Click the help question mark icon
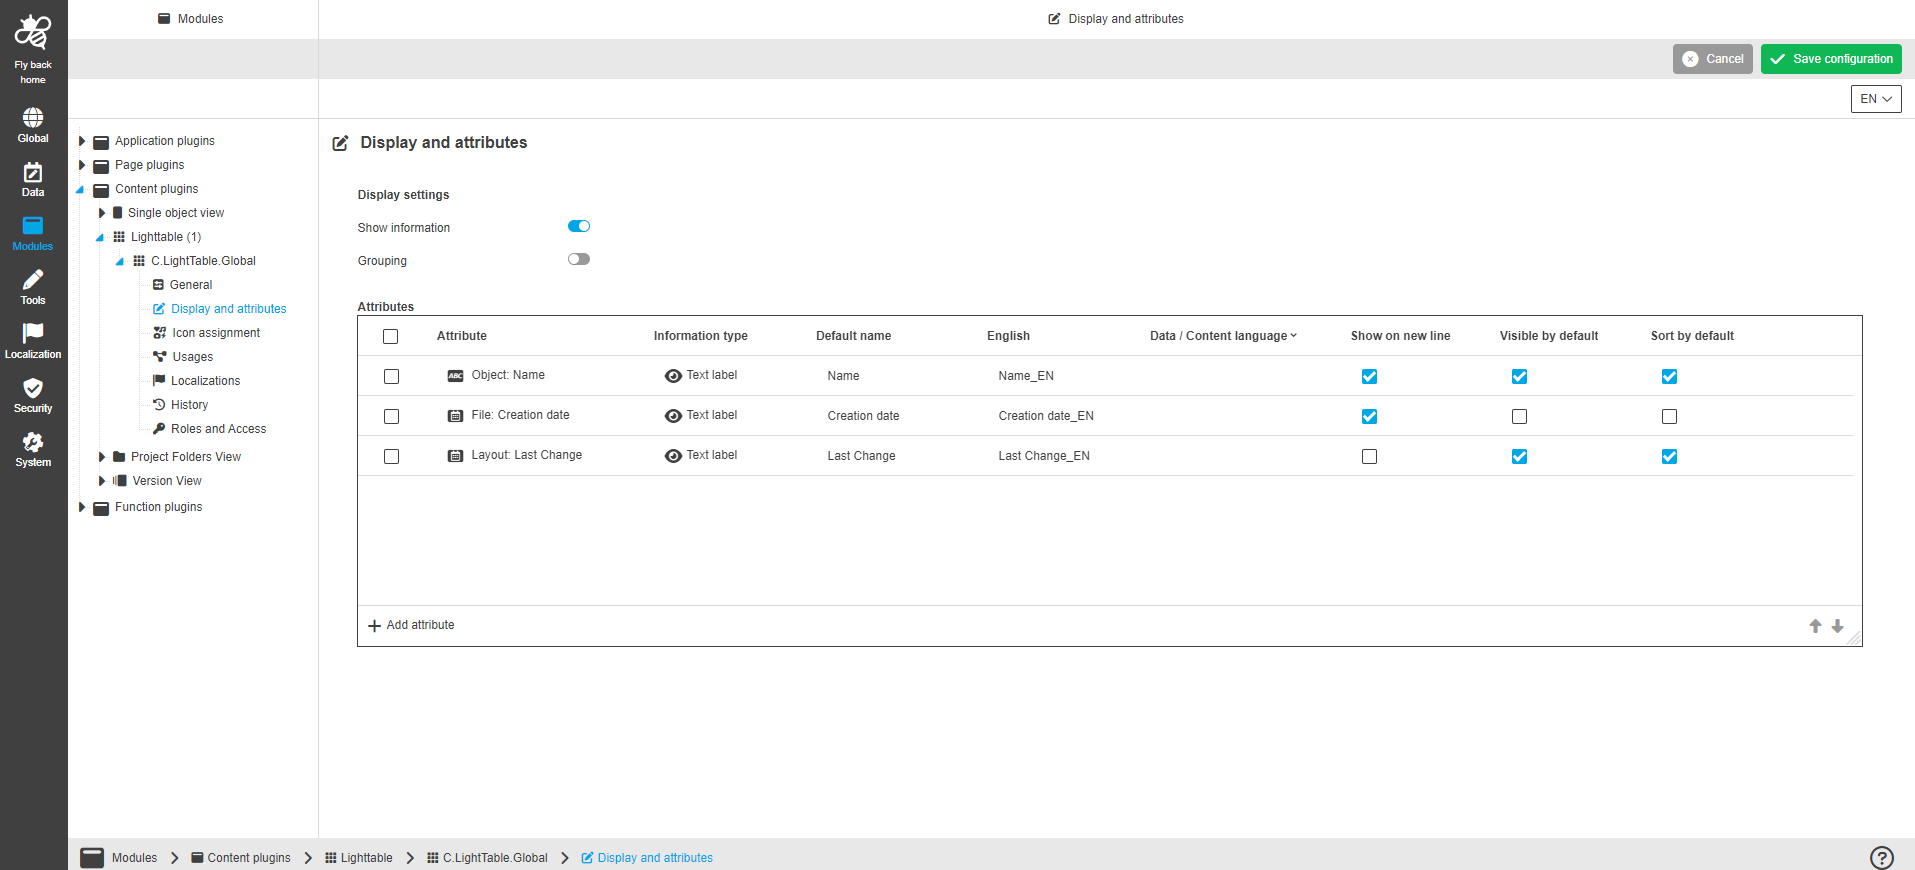Screen dimensions: 1915x870 tap(1881, 857)
